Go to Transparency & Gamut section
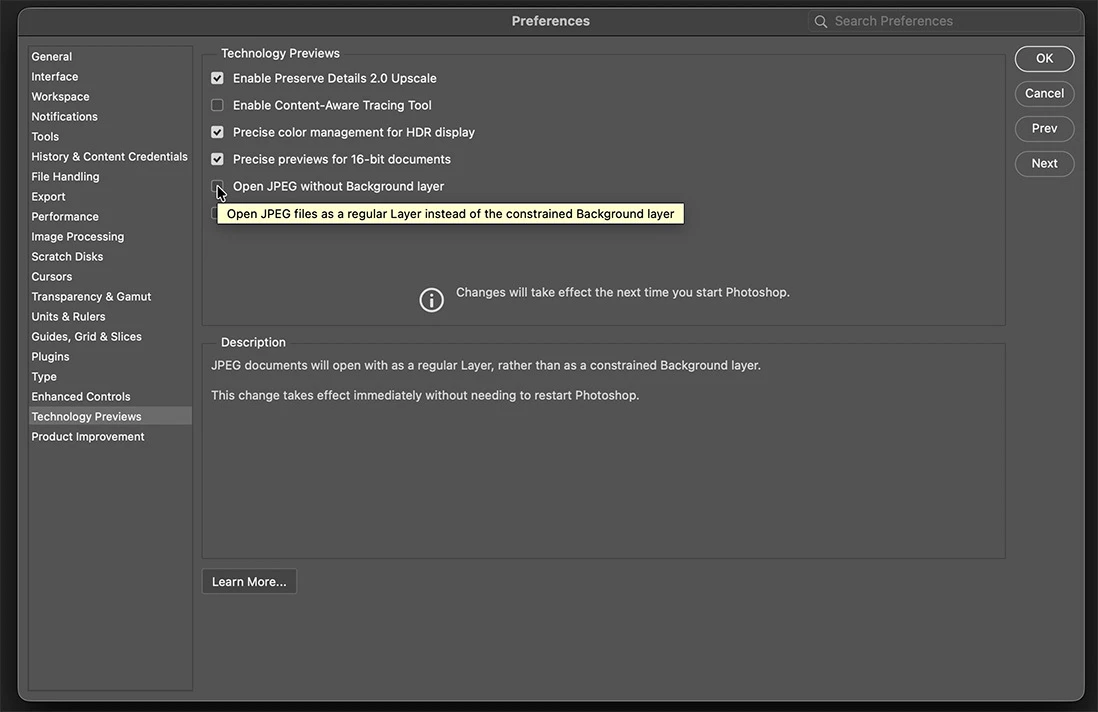Screen dimensions: 1098x712 pyautogui.click(x=110, y=297)
